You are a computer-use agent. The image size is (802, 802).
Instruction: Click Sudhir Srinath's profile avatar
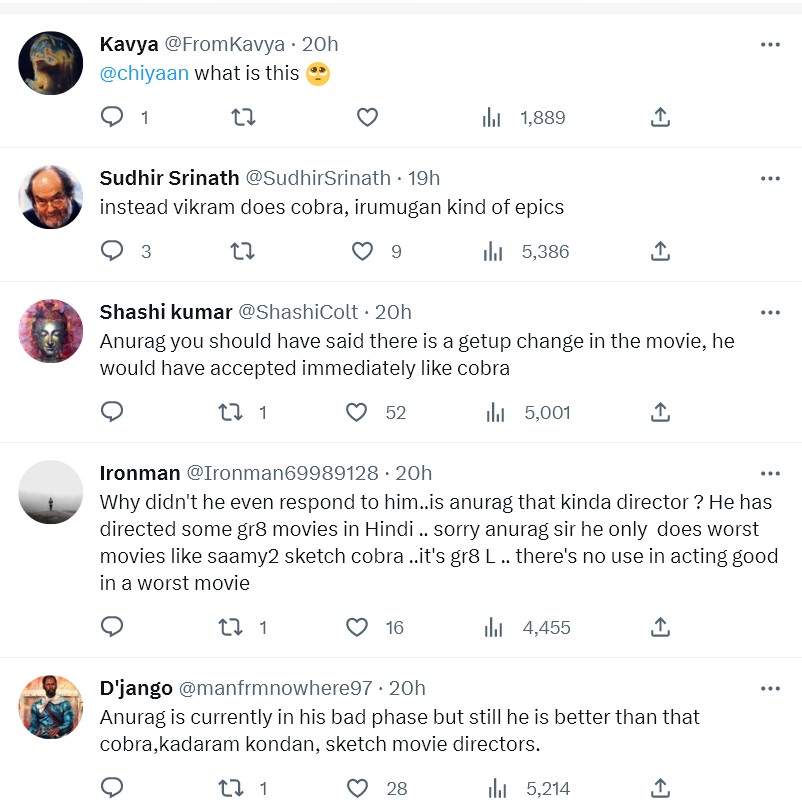[51, 197]
